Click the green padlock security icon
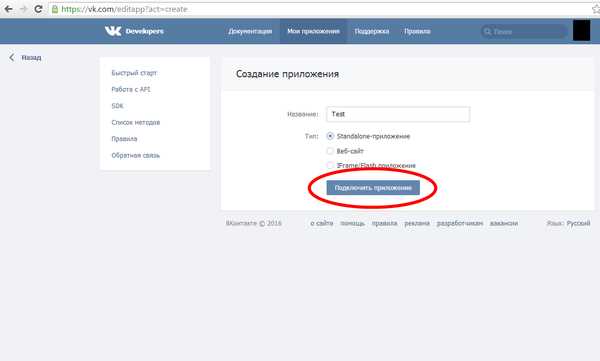The height and width of the screenshot is (361, 600). [55, 9]
